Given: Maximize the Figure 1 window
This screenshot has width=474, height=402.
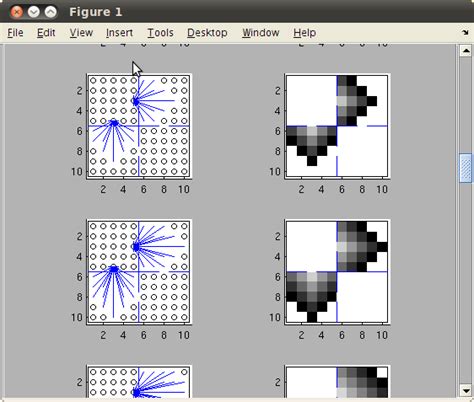Looking at the screenshot, I should pyautogui.click(x=51, y=12).
